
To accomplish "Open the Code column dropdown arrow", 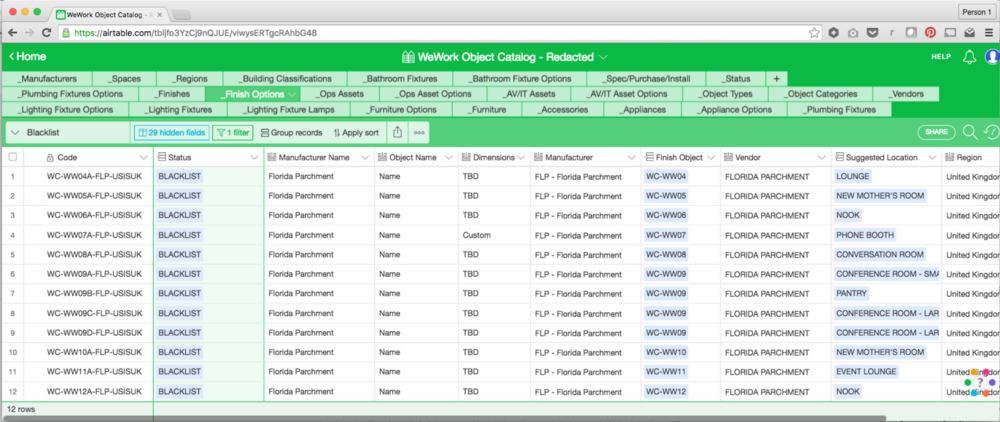I will point(143,157).
